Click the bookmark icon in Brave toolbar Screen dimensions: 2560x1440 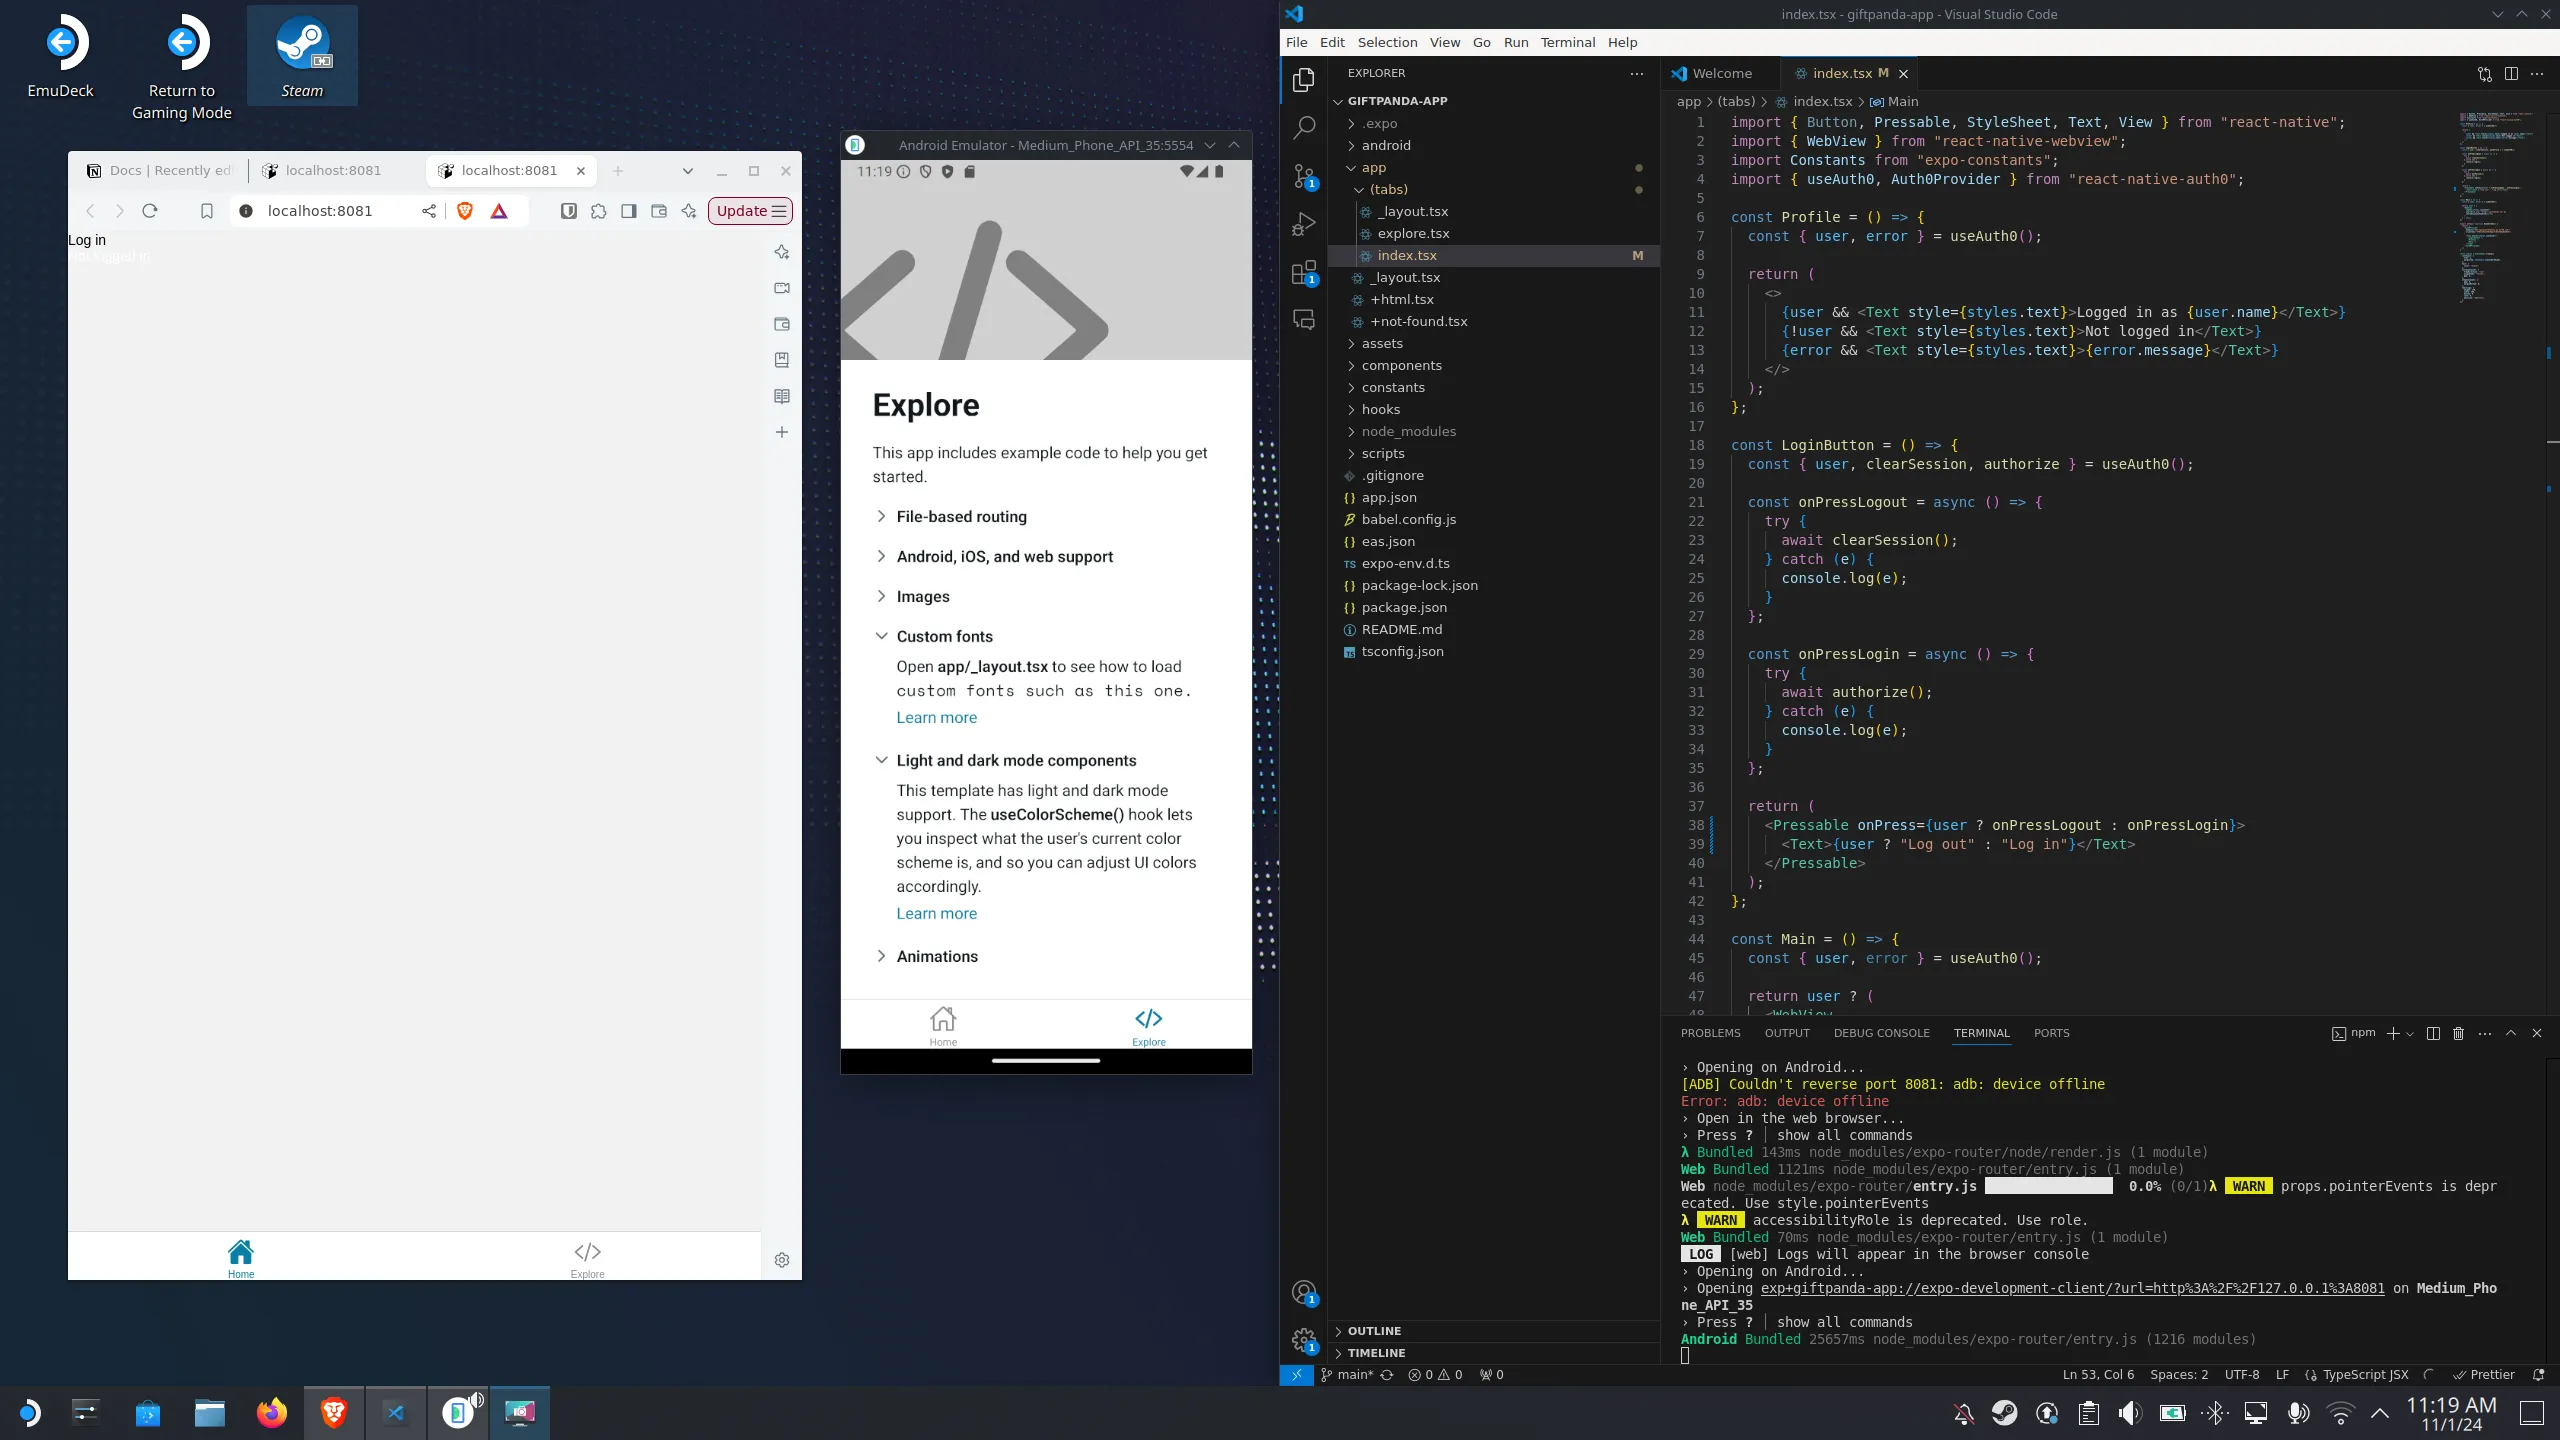click(x=206, y=210)
